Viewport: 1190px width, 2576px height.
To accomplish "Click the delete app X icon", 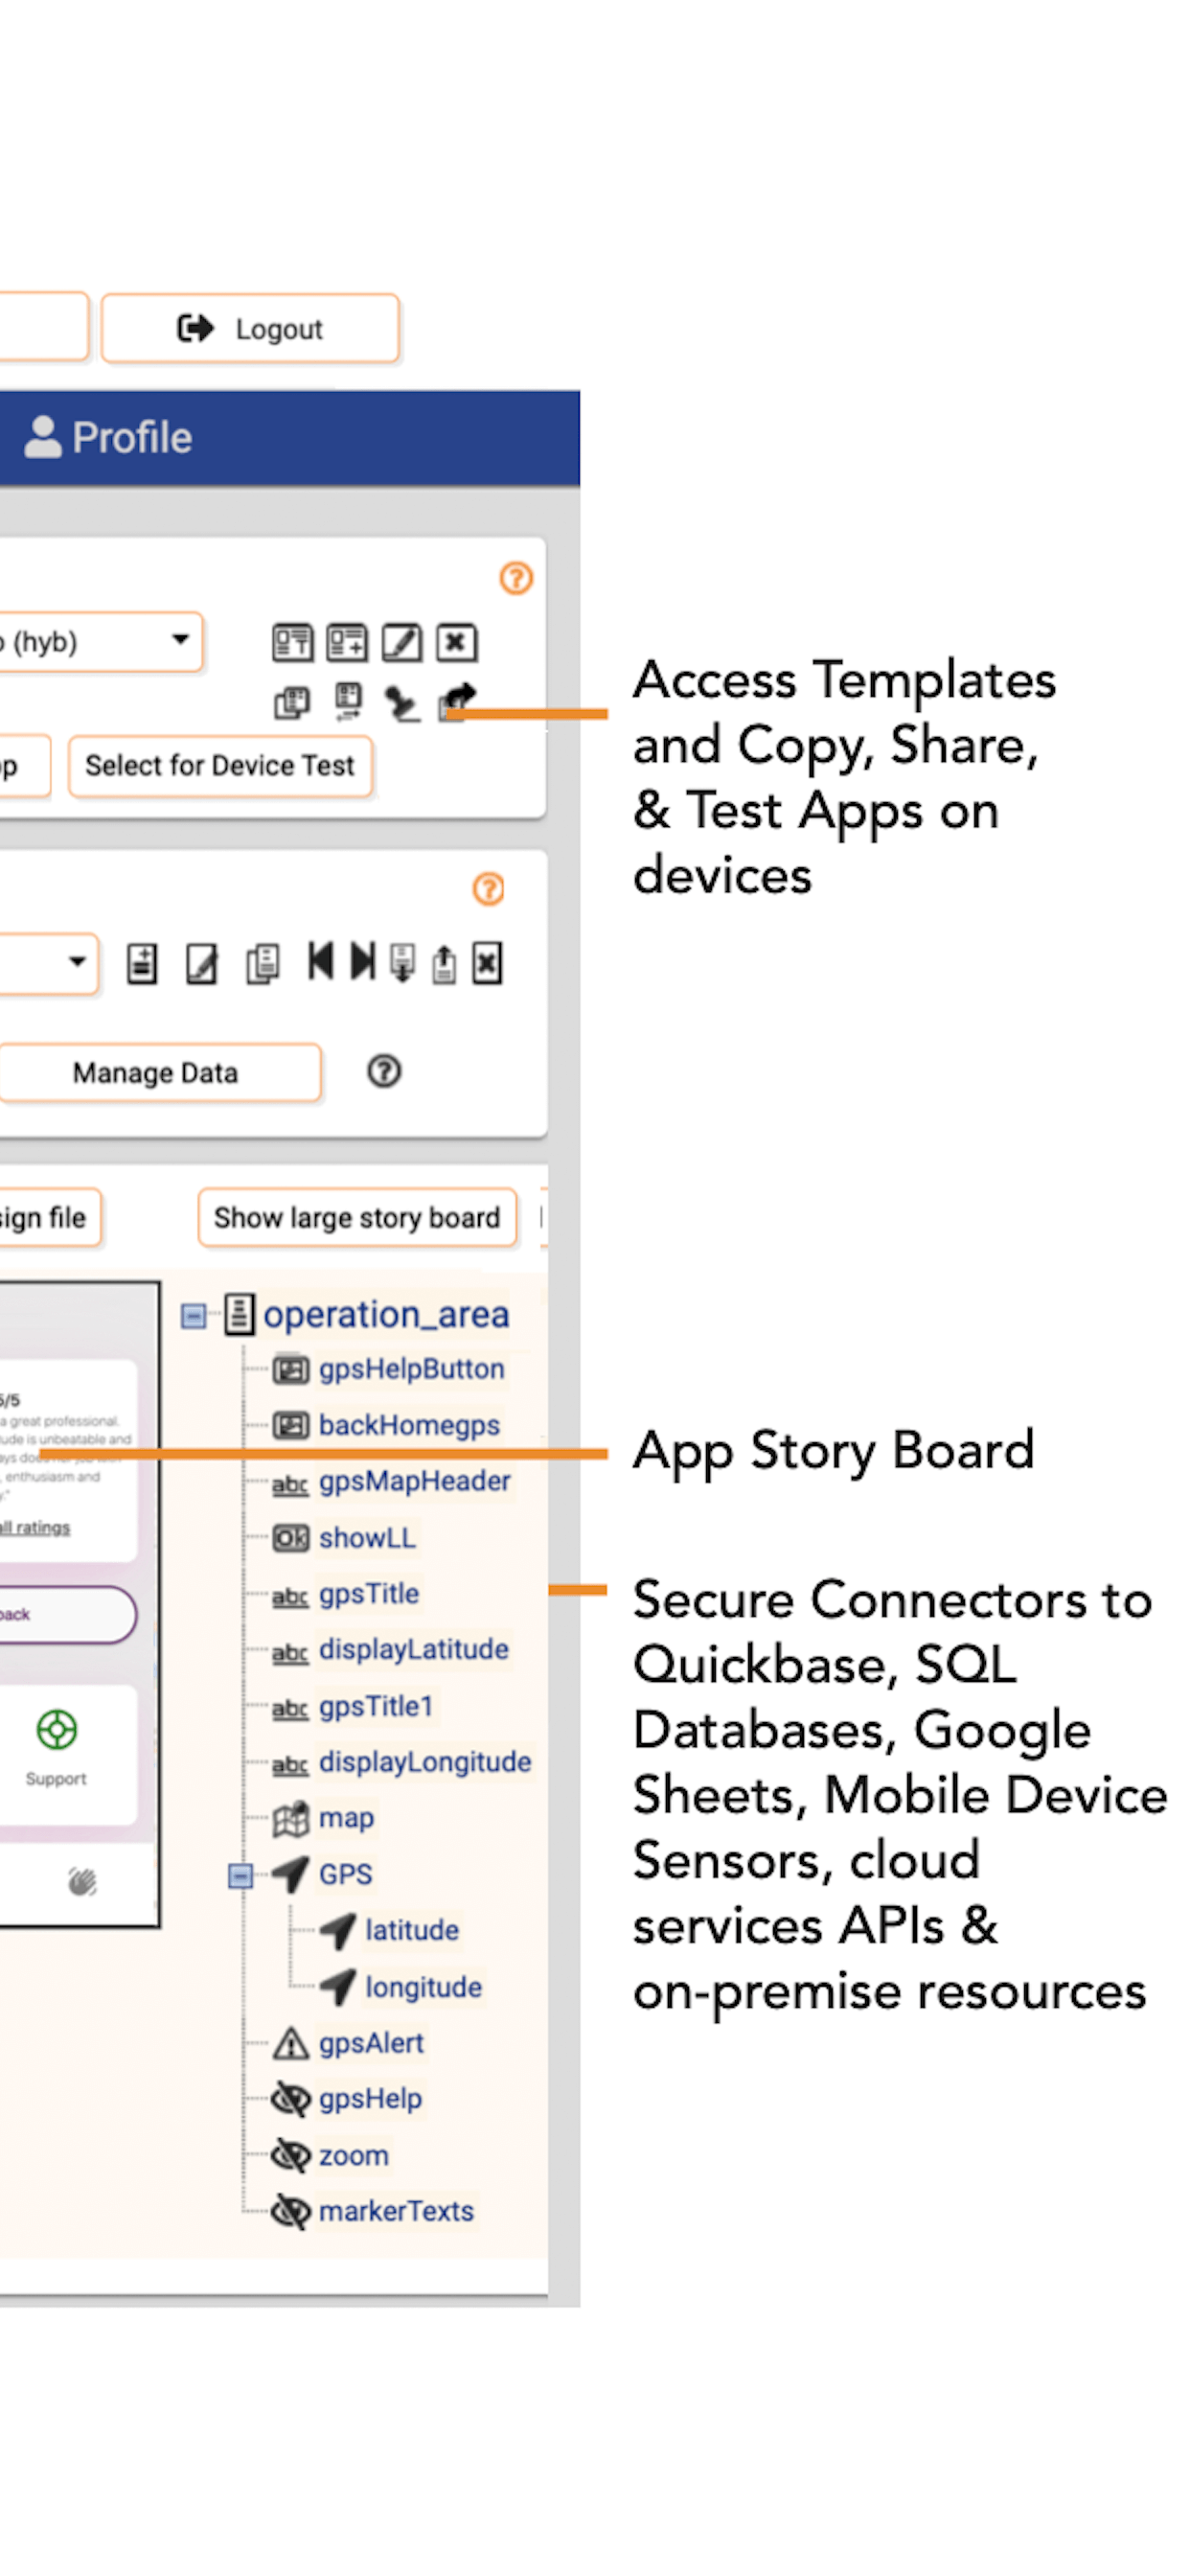I will [456, 642].
